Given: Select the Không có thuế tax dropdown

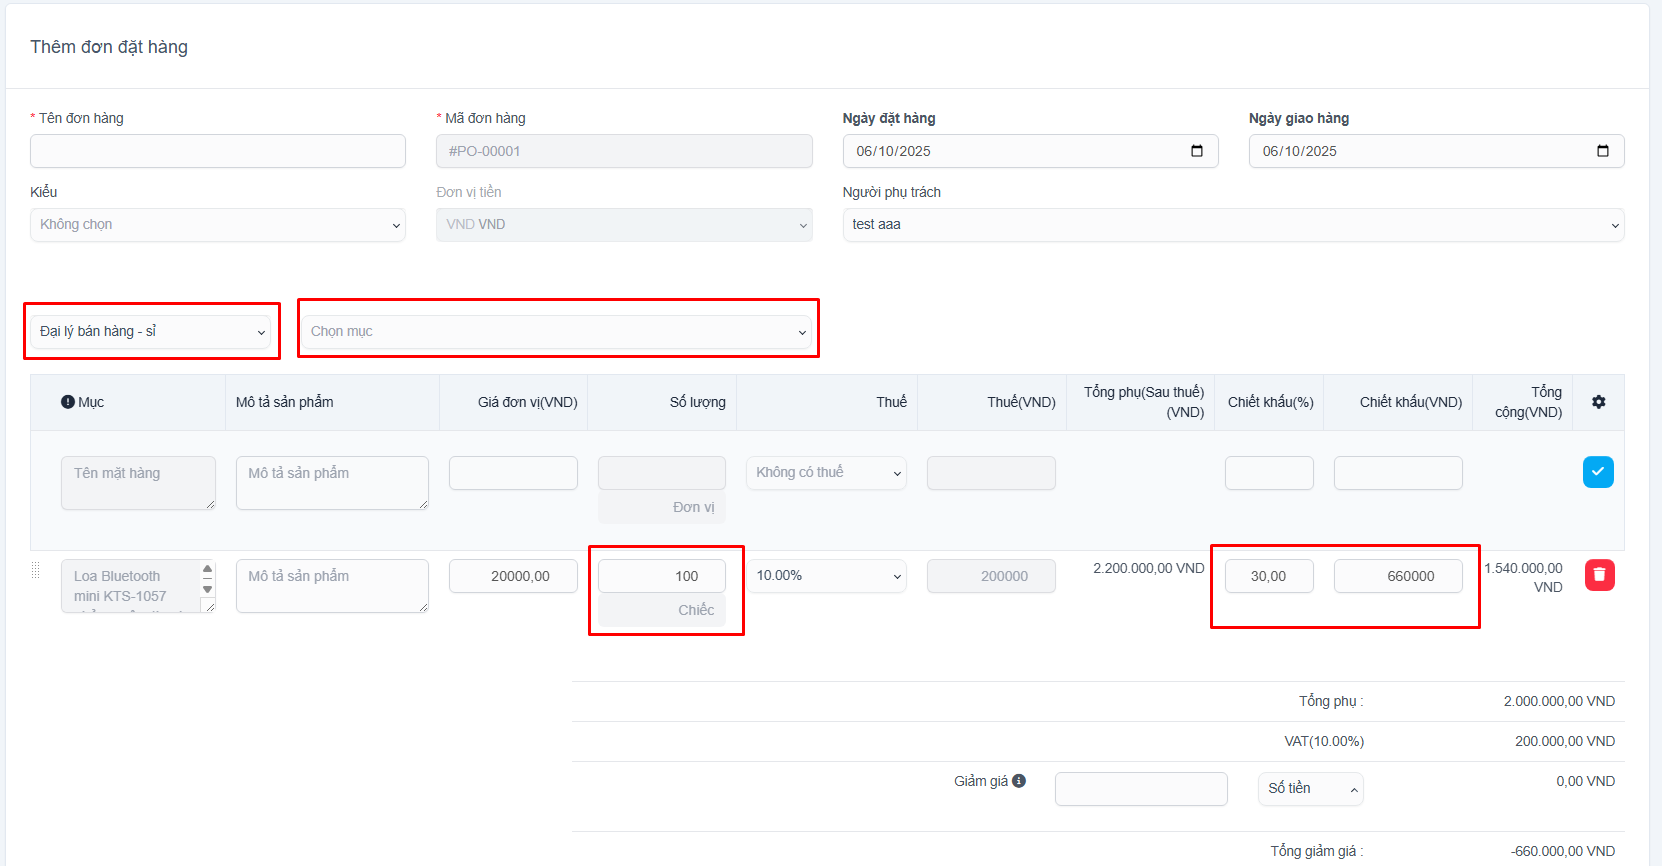Looking at the screenshot, I should 826,473.
